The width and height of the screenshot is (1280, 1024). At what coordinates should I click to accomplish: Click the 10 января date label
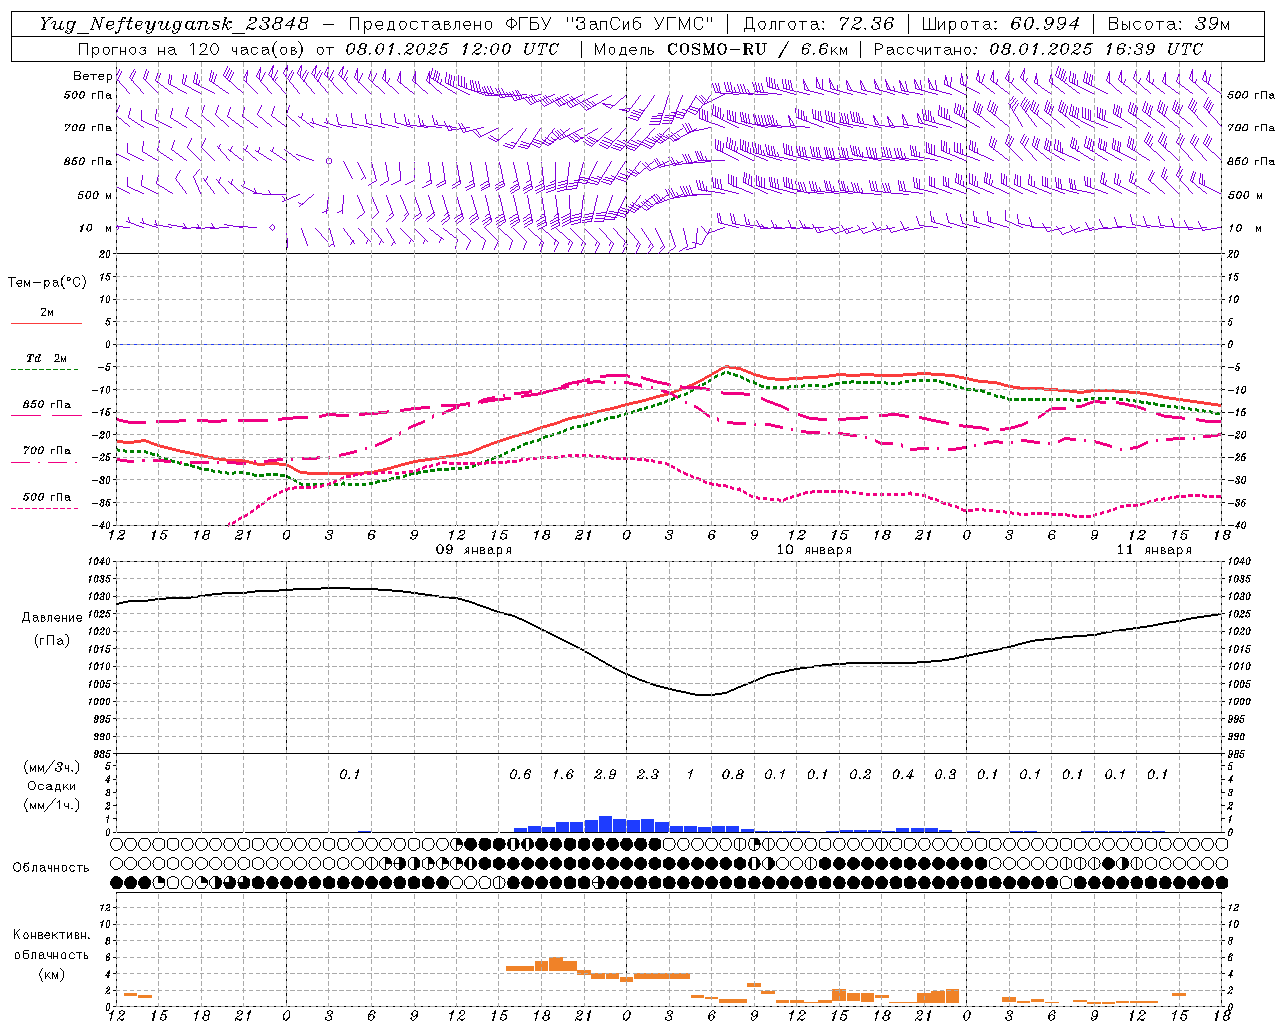click(814, 550)
